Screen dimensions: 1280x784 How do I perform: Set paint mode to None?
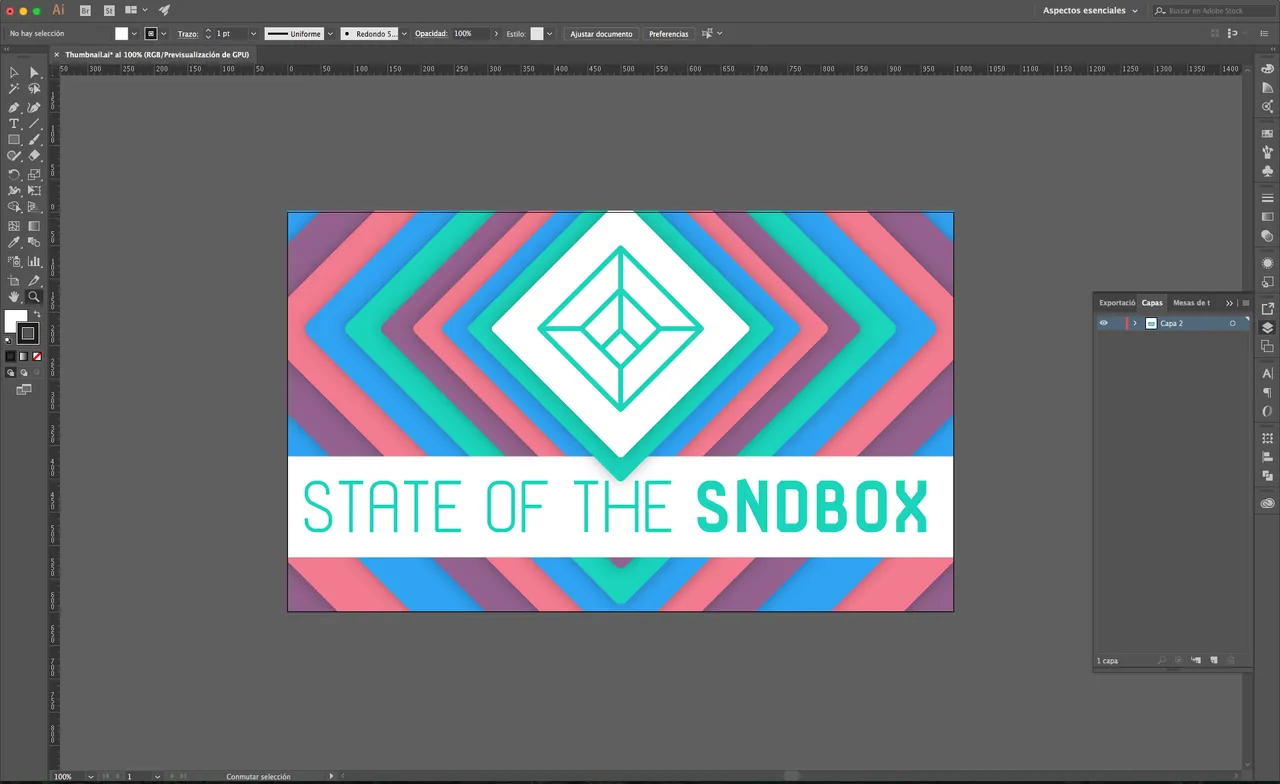pos(37,356)
